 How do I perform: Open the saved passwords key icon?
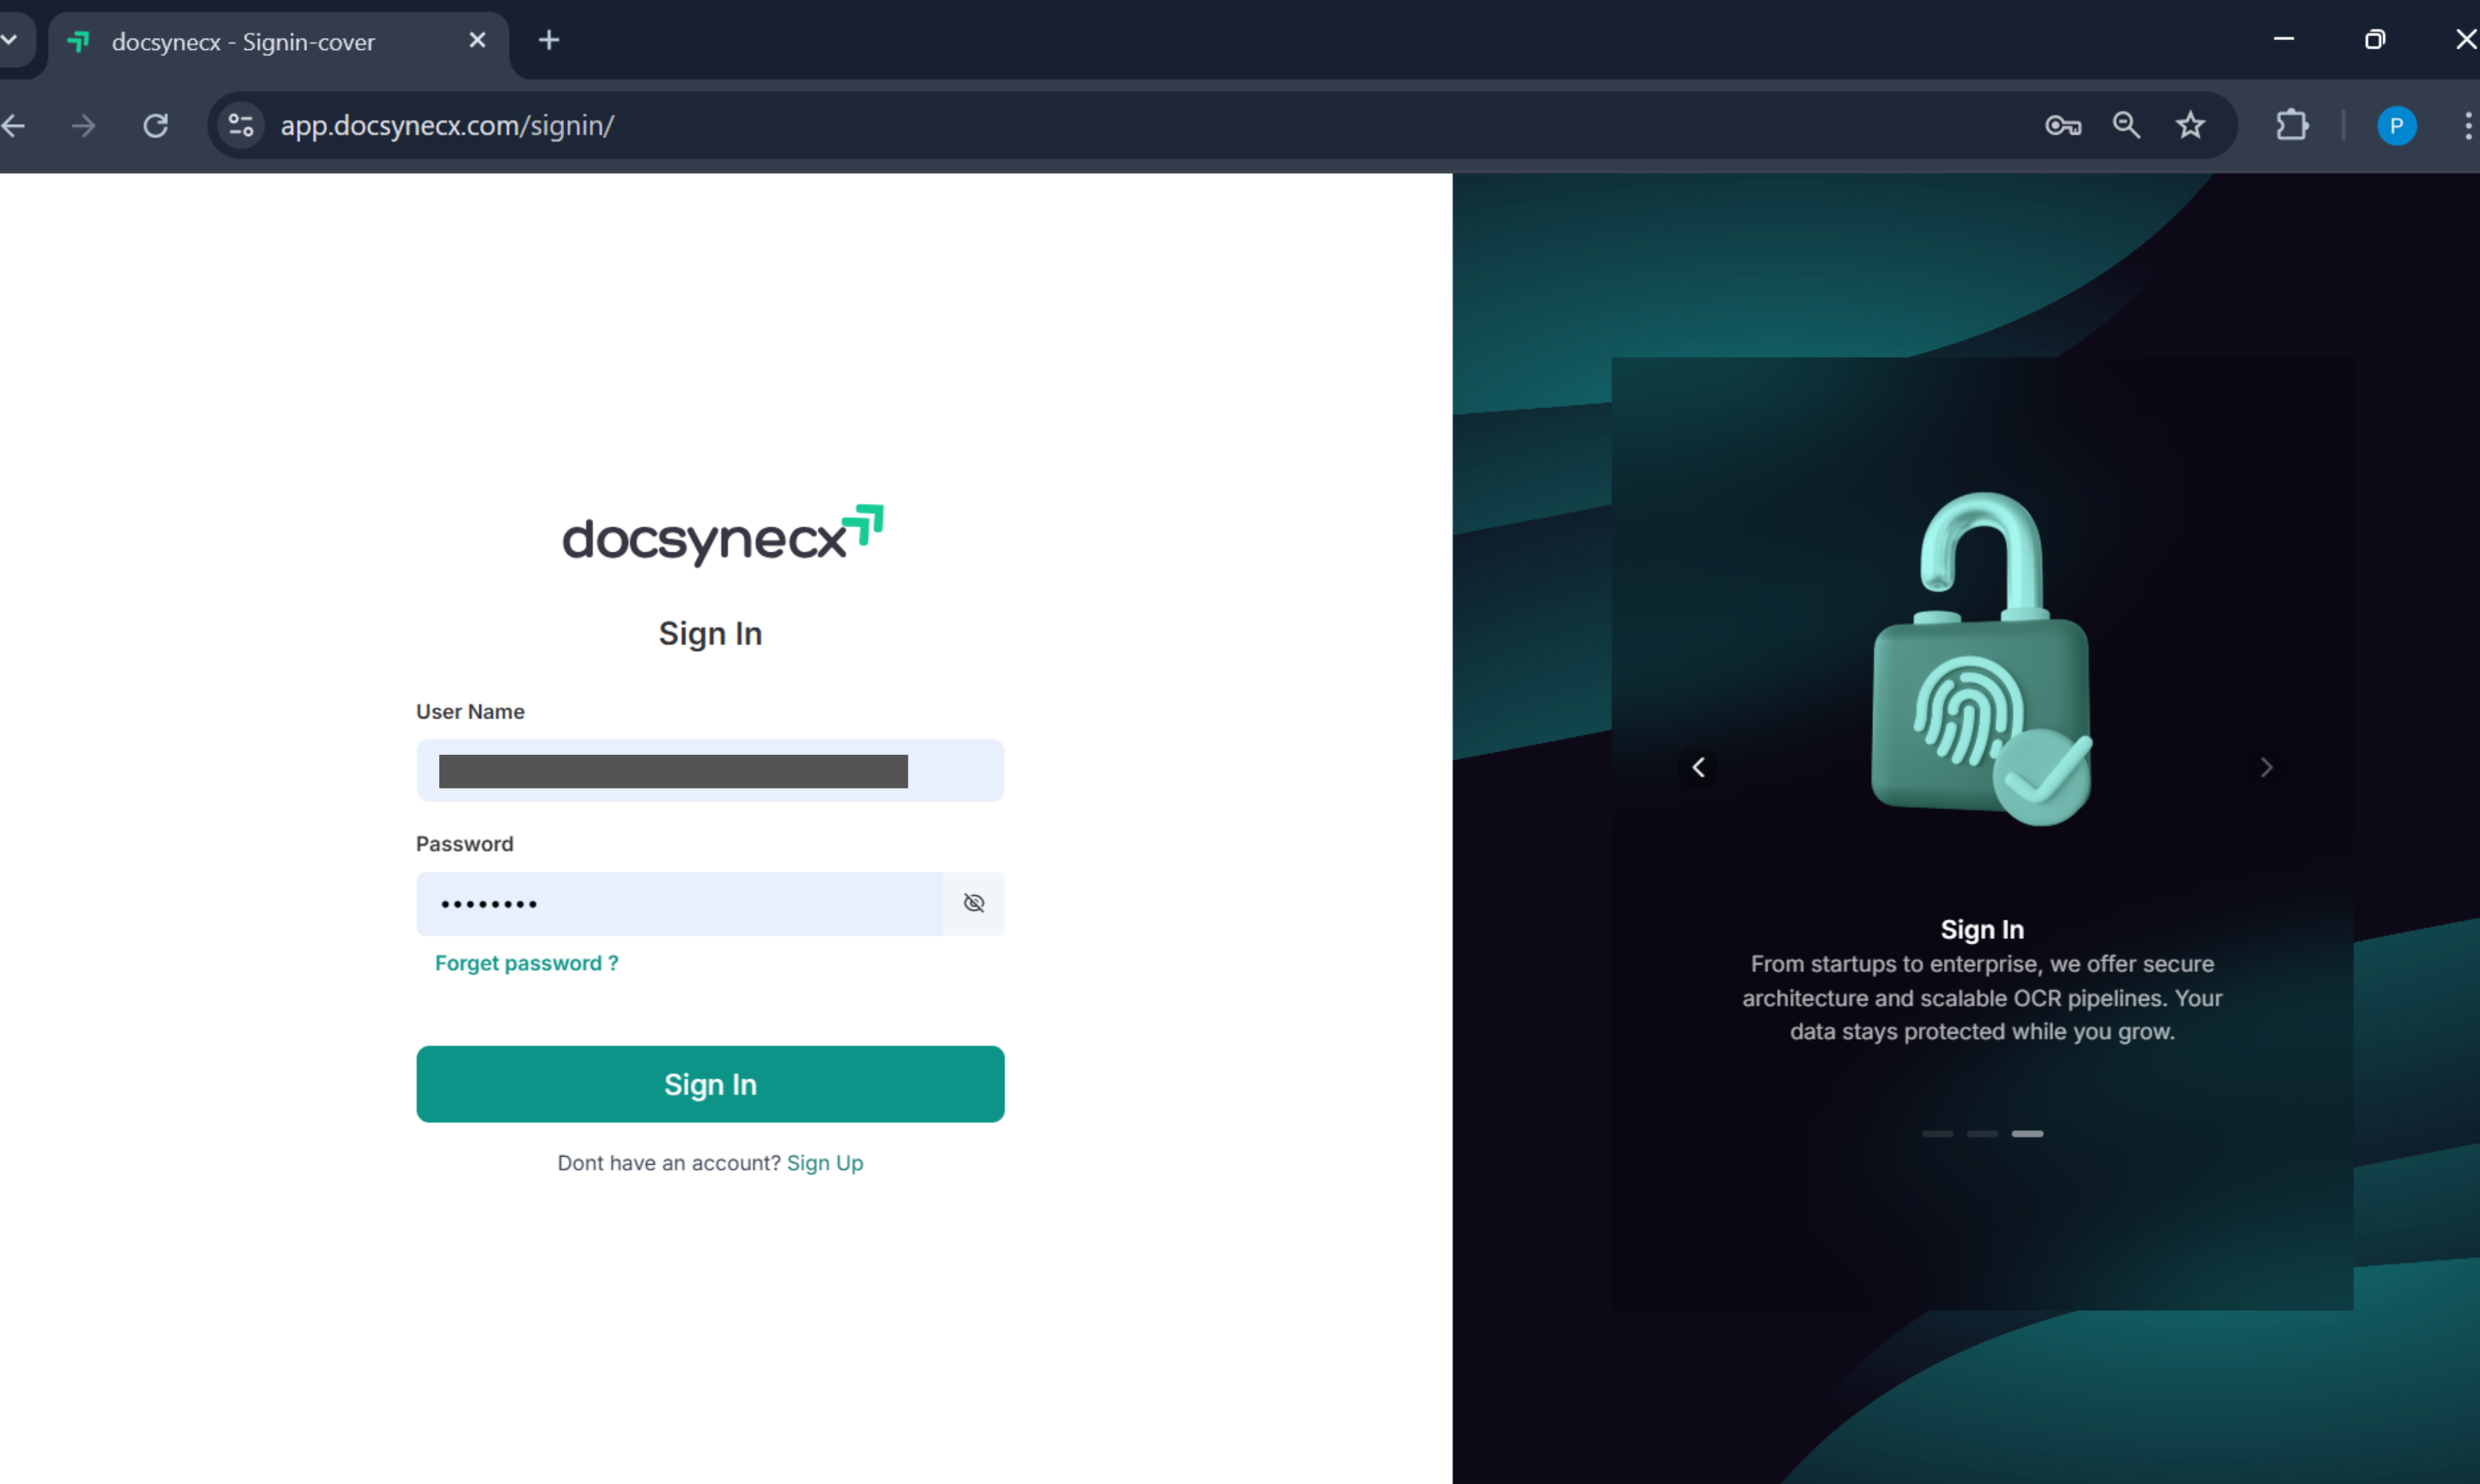click(2062, 125)
